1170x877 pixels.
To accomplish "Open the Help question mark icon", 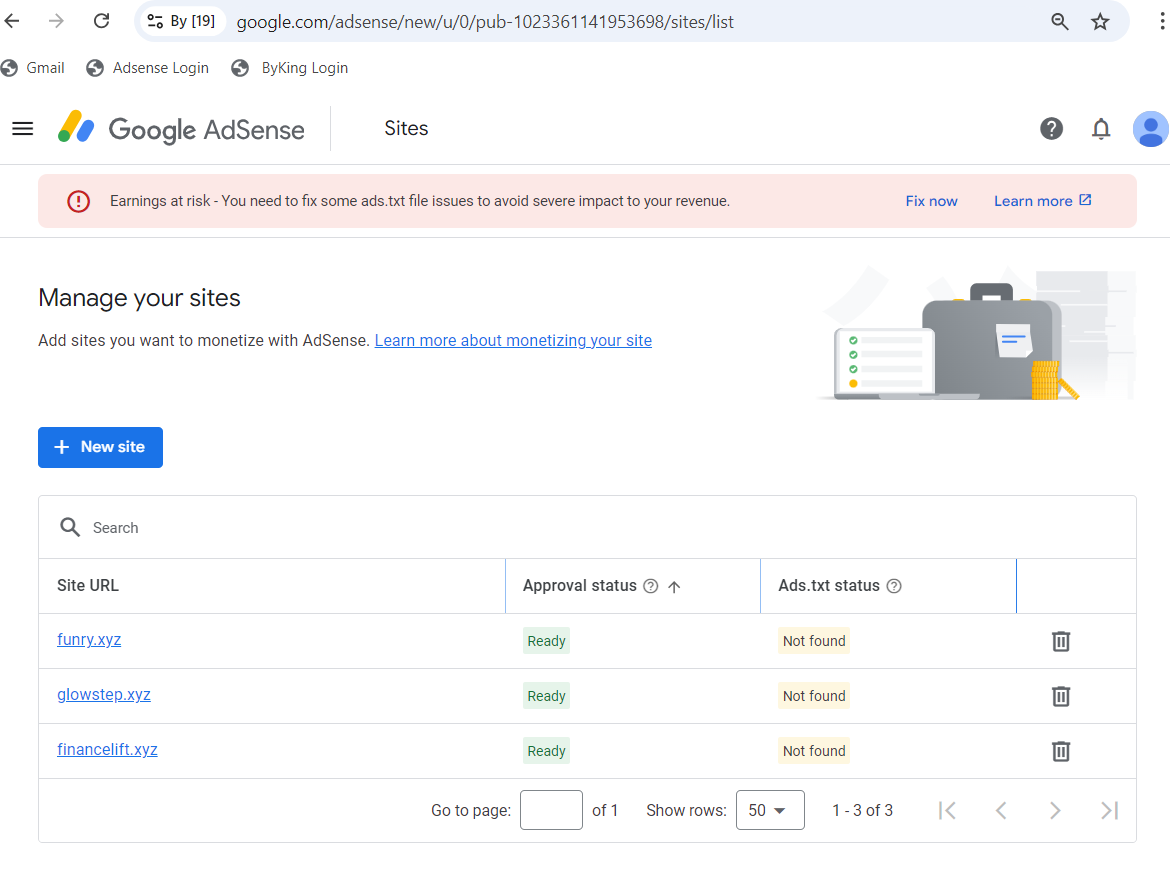I will [x=1051, y=129].
